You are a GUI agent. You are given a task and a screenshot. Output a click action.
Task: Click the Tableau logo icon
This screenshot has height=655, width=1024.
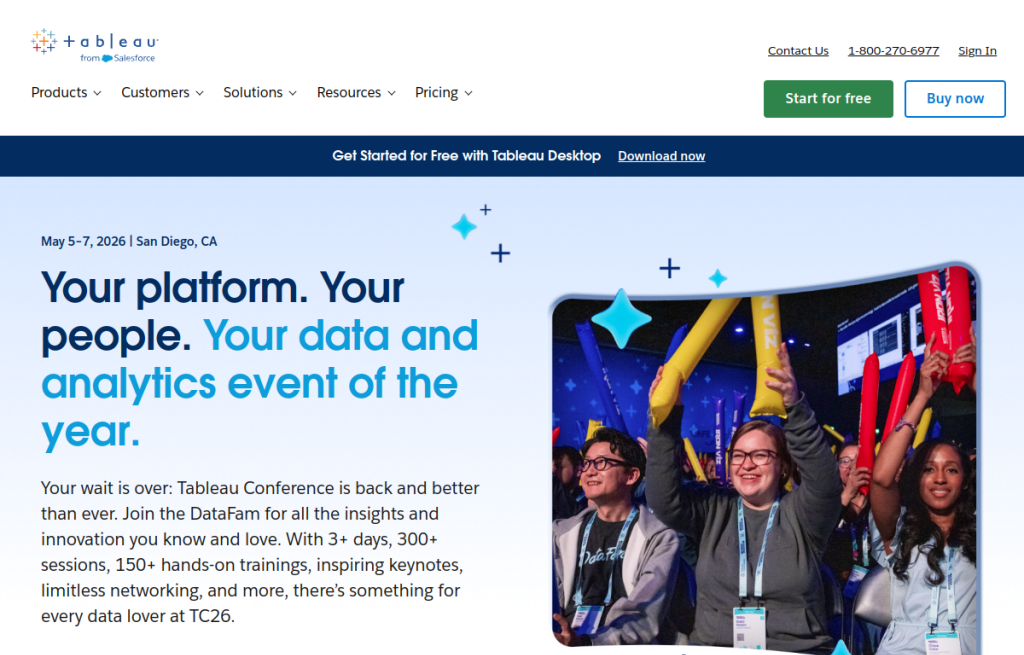click(44, 41)
